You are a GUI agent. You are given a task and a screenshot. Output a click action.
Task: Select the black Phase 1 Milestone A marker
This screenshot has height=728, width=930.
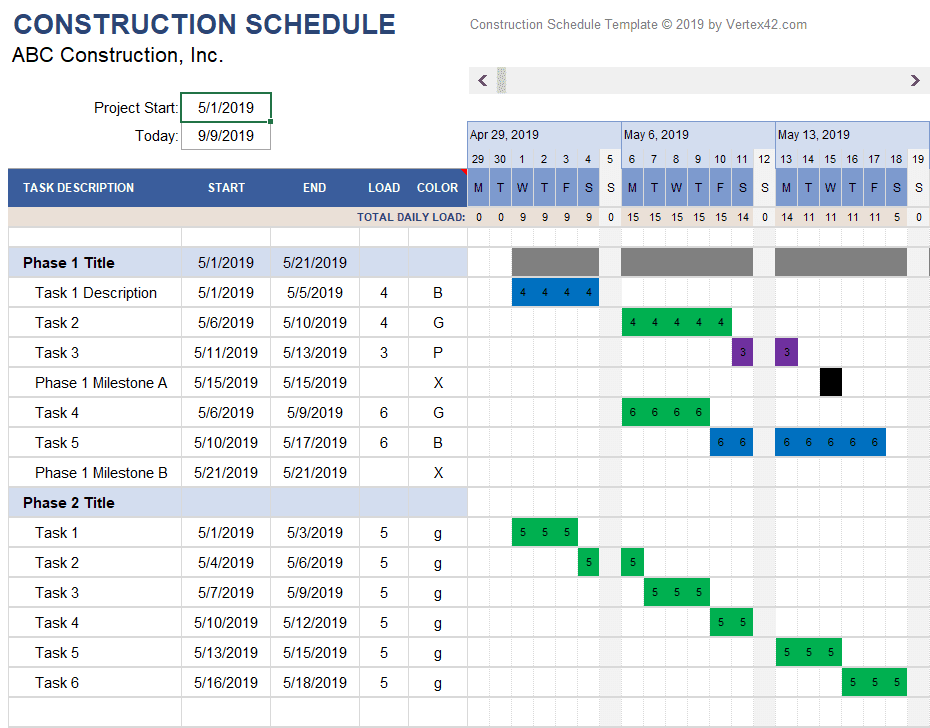[830, 382]
